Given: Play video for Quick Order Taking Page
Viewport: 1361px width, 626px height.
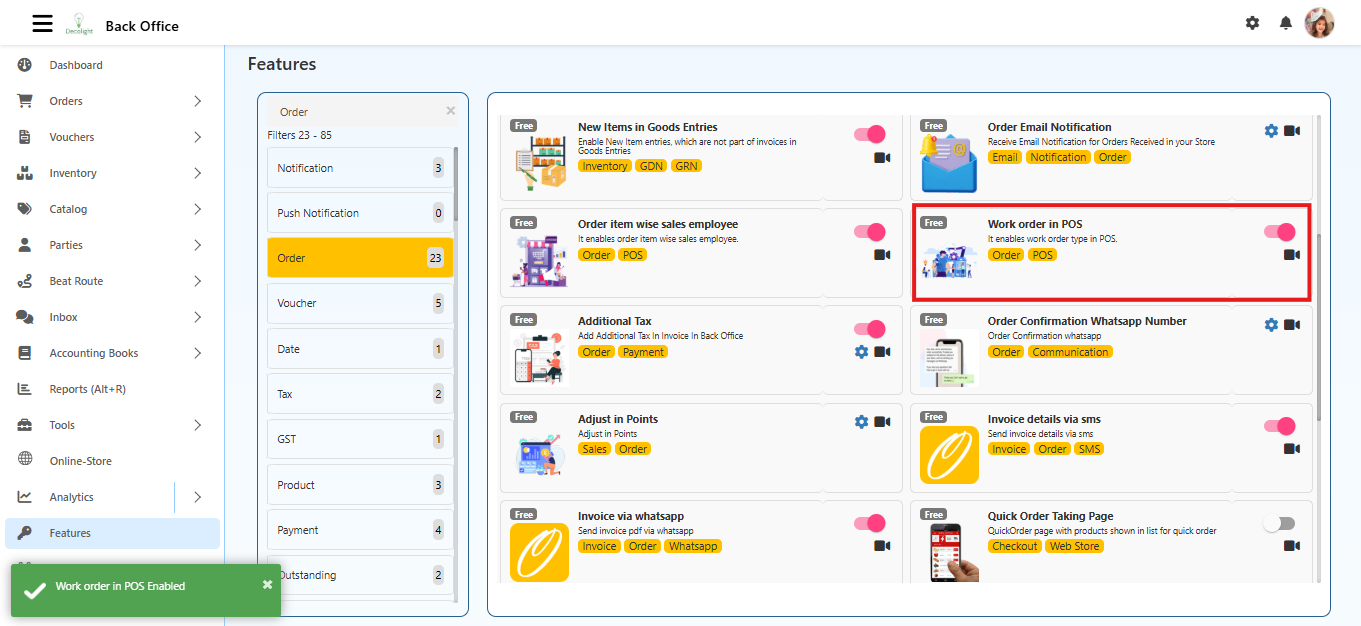Looking at the screenshot, I should 1292,546.
